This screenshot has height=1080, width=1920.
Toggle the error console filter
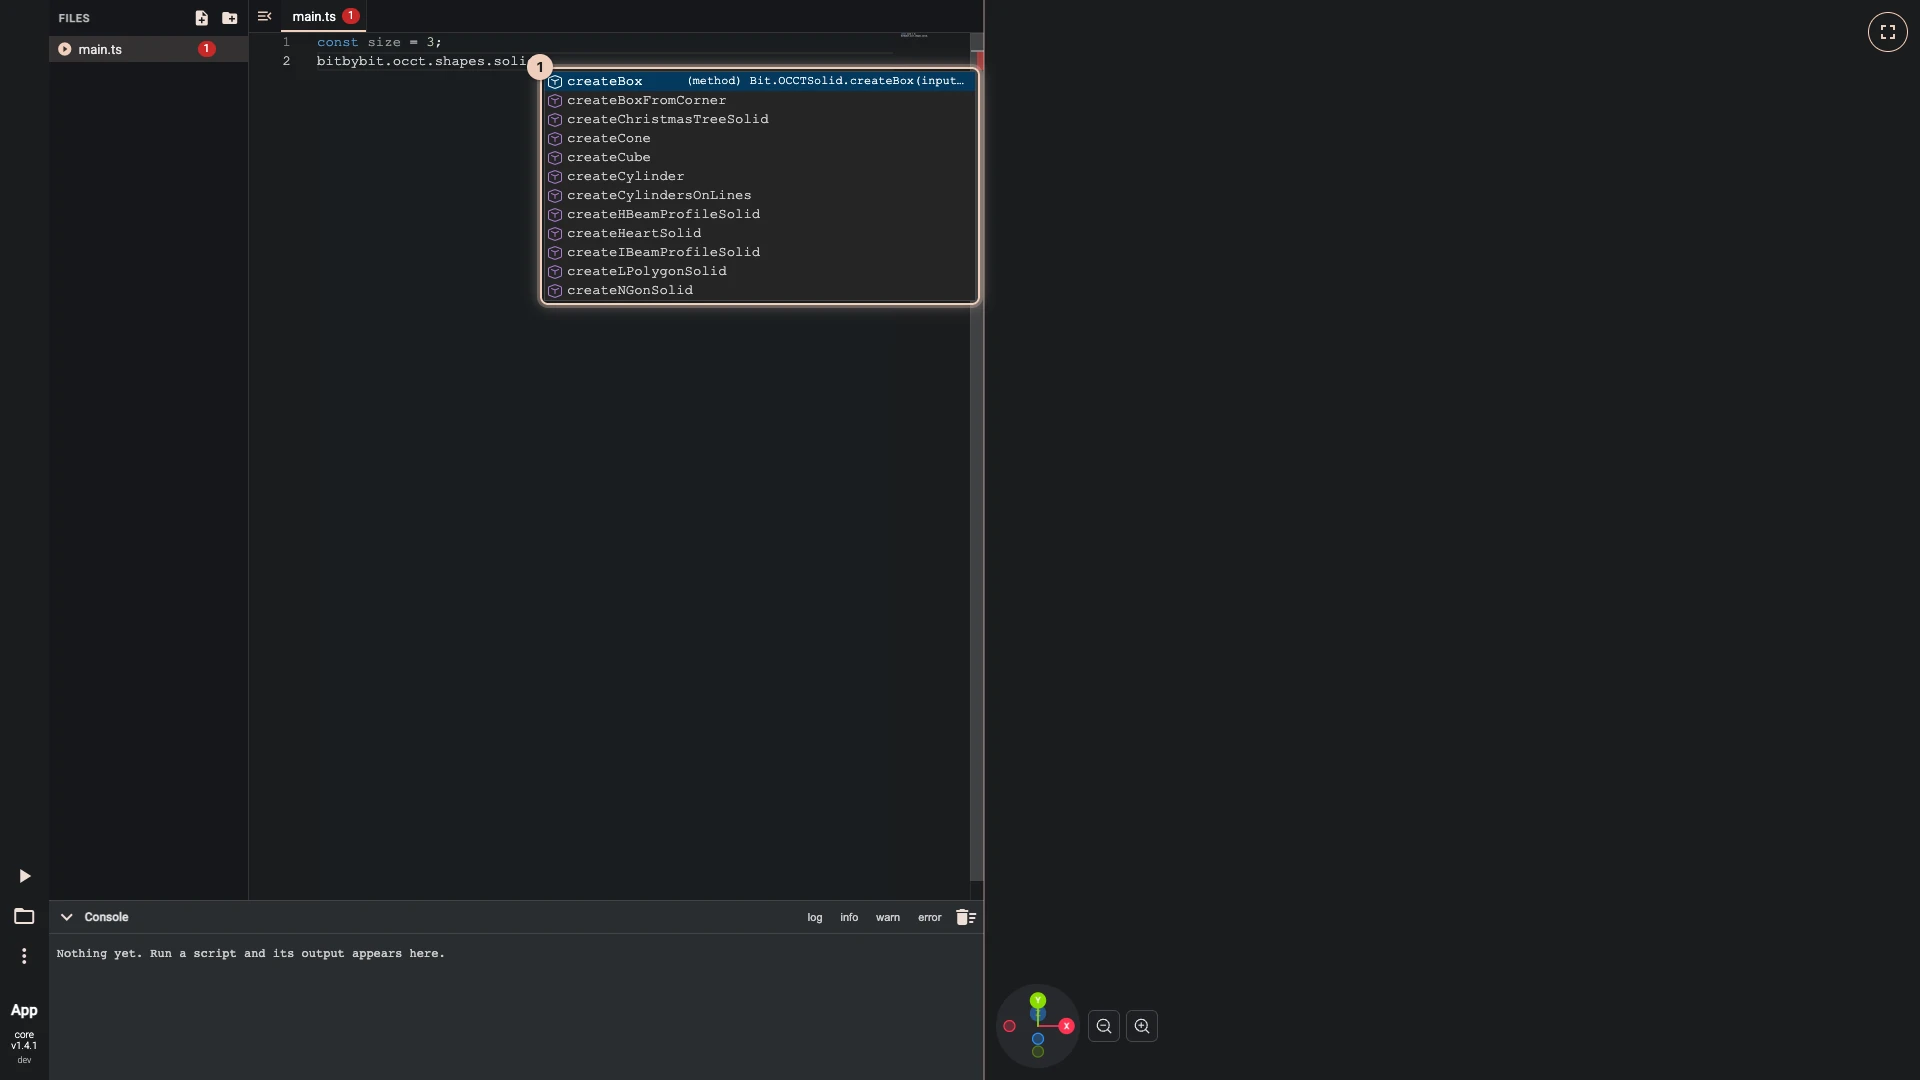point(930,917)
